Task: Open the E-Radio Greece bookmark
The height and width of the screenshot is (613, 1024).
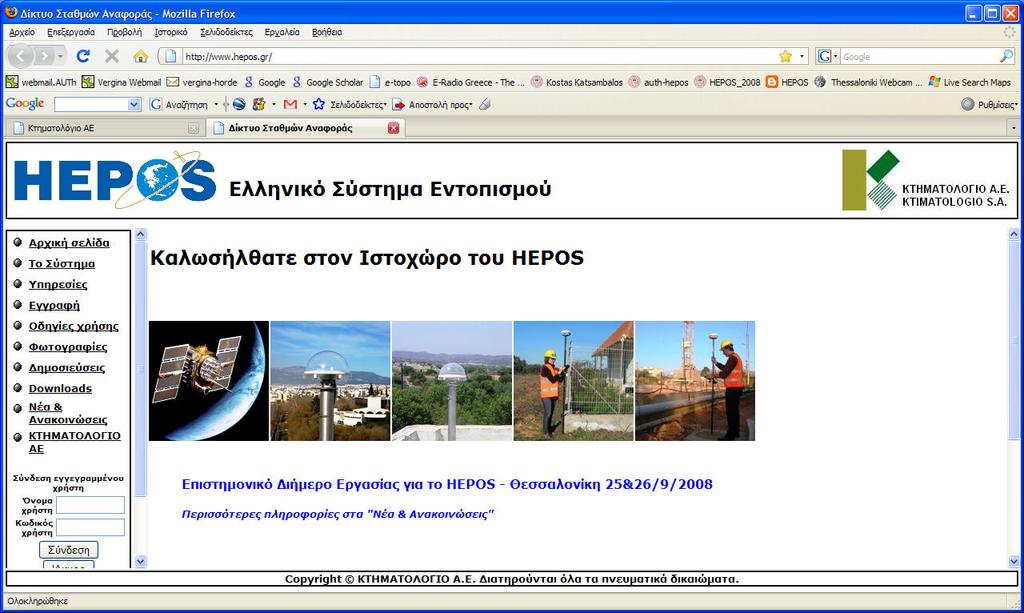Action: (x=470, y=82)
